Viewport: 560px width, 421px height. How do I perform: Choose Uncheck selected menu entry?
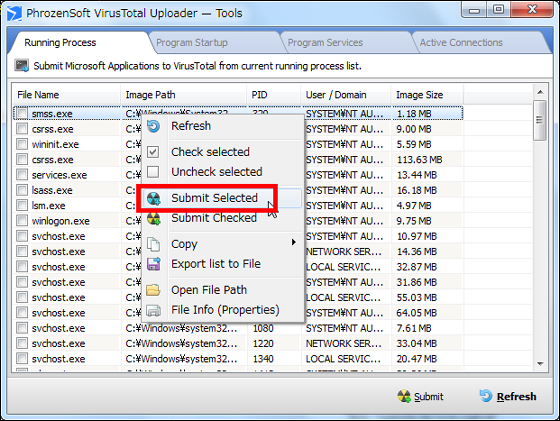tap(223, 172)
